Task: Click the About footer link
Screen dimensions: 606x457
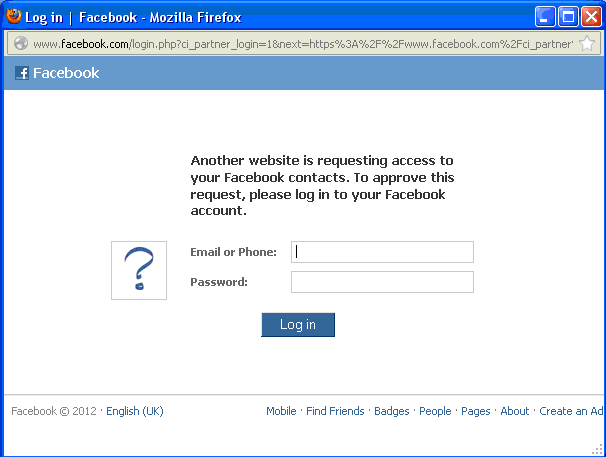Action: [515, 411]
